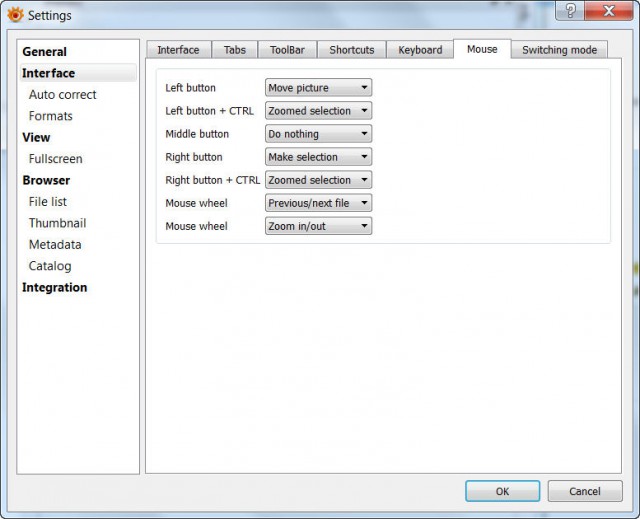Open the Switching mode tab
This screenshot has height=519, width=640.
click(x=560, y=50)
